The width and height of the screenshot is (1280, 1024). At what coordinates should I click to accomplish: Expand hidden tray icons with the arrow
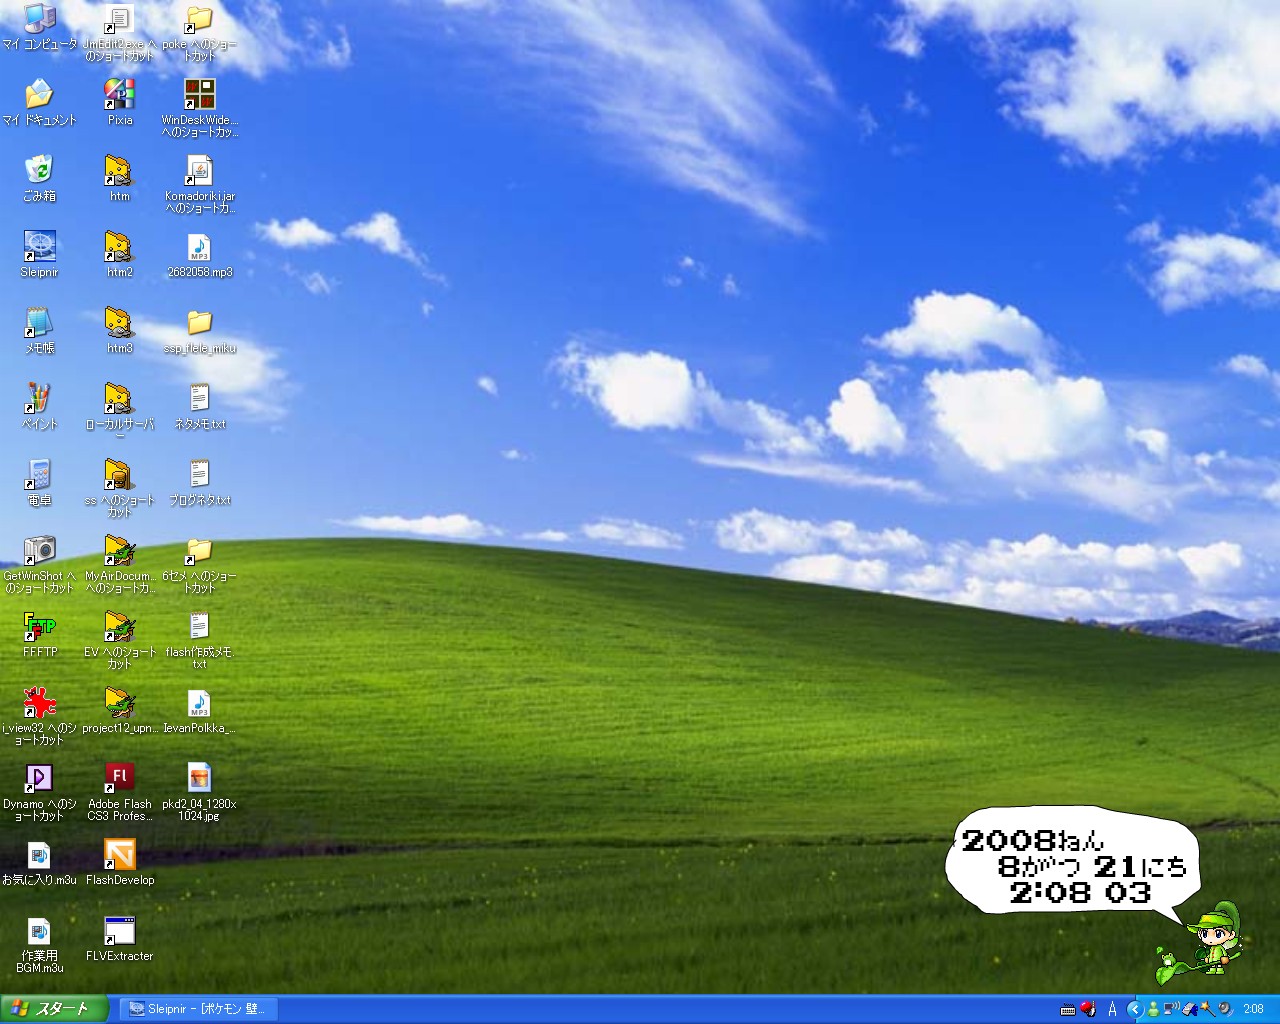click(1135, 1009)
